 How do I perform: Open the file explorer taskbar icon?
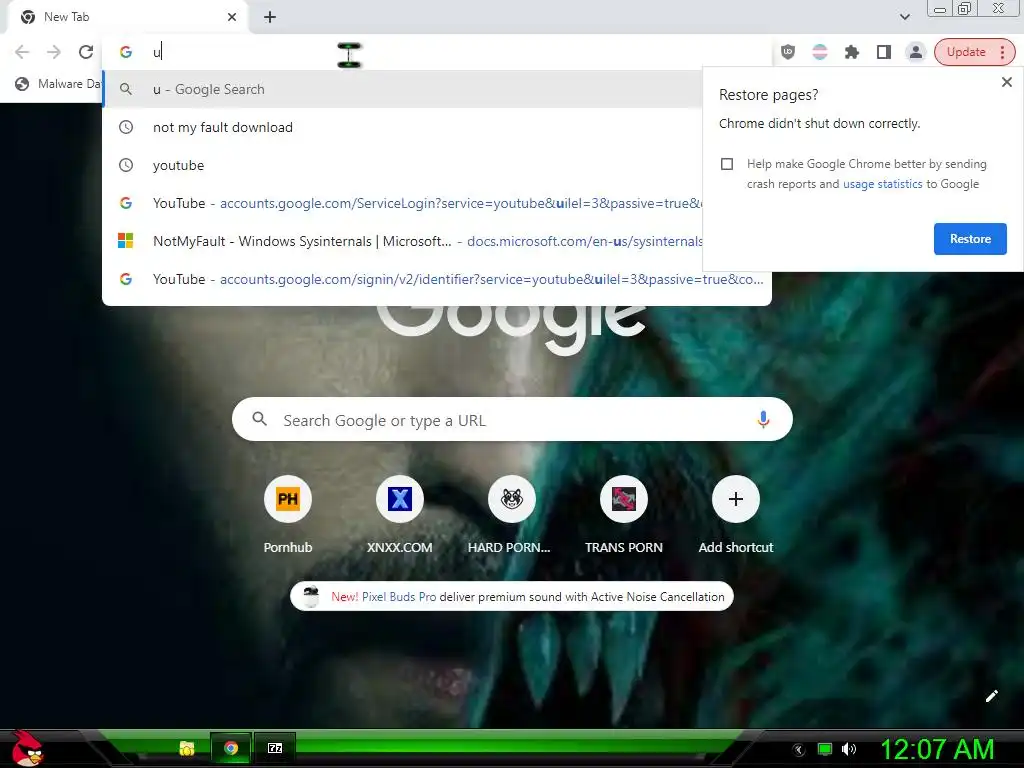(187, 748)
